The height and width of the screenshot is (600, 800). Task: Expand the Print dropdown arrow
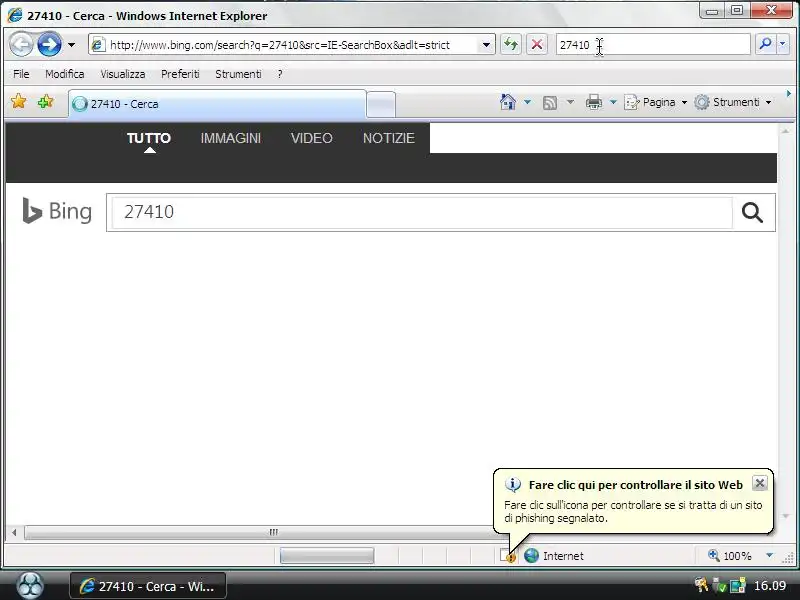(x=613, y=102)
